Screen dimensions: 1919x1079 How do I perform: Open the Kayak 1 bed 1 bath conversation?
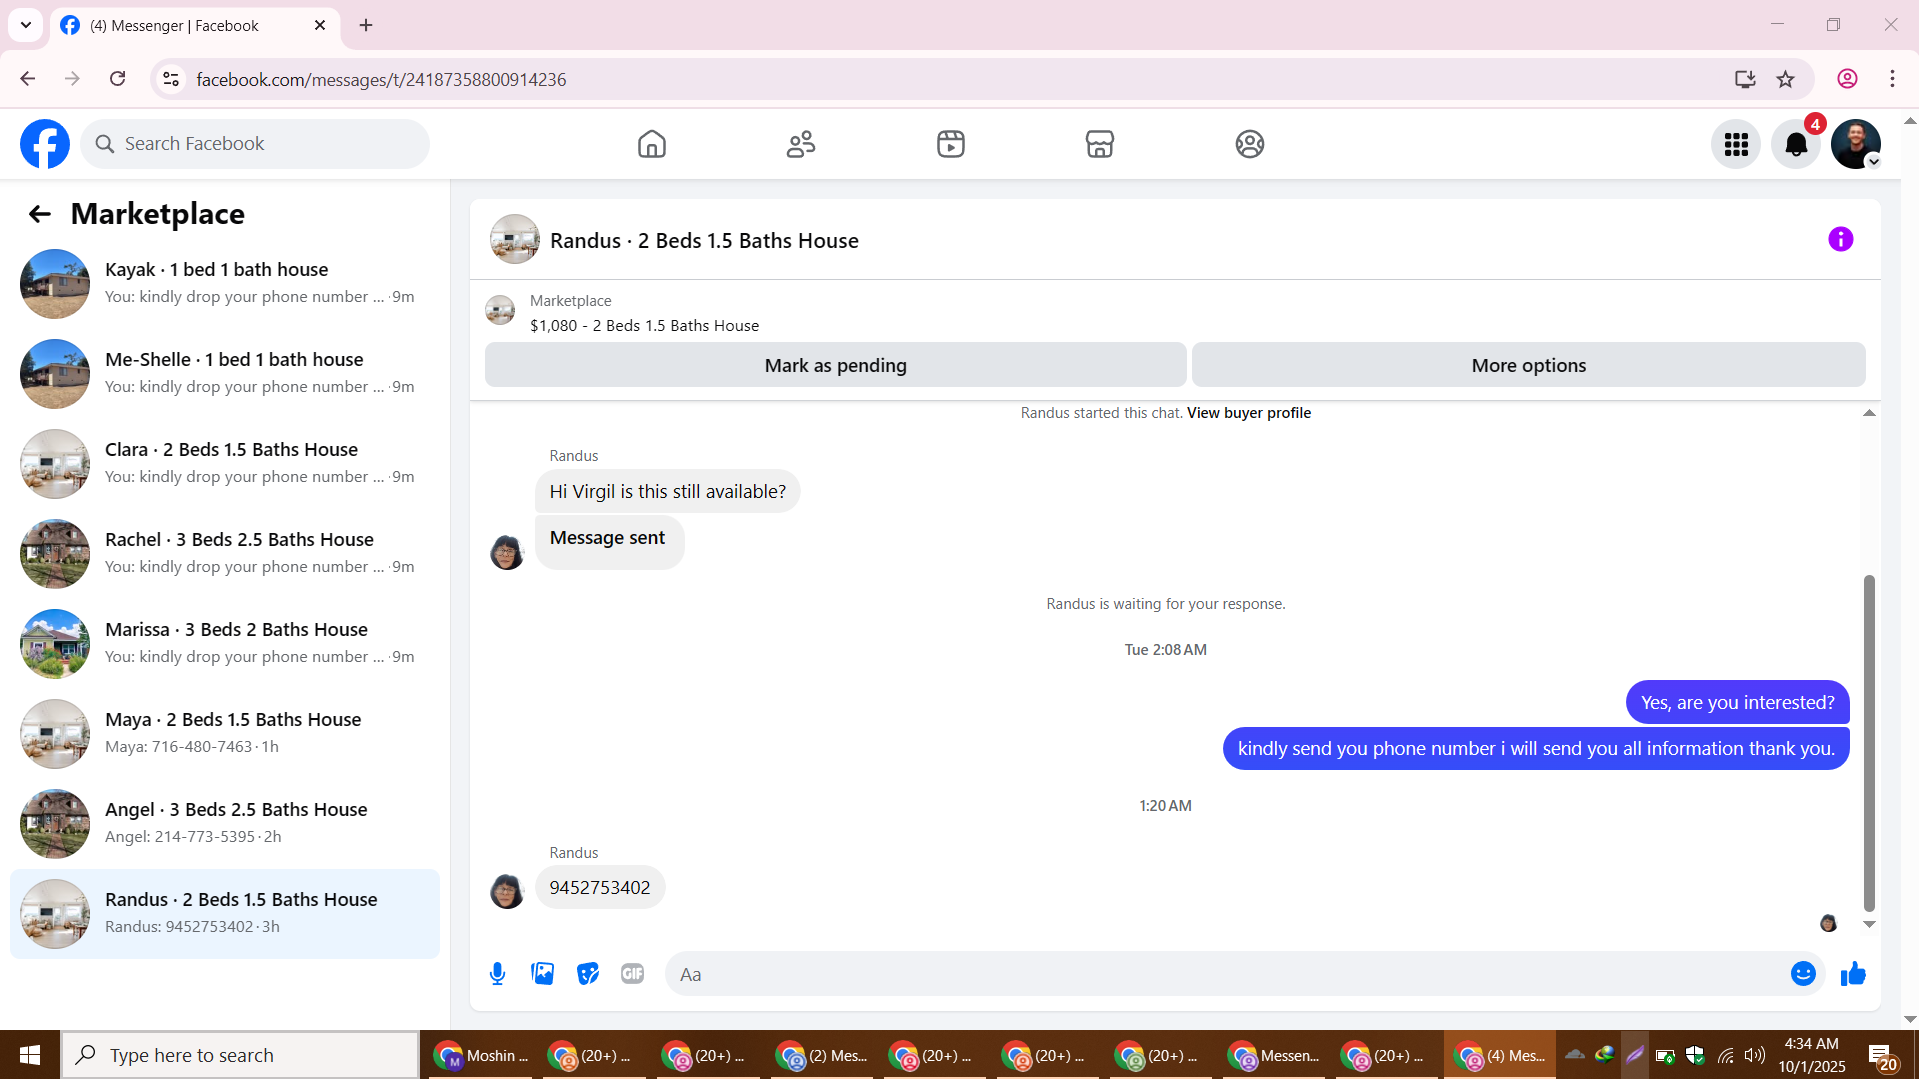225,284
